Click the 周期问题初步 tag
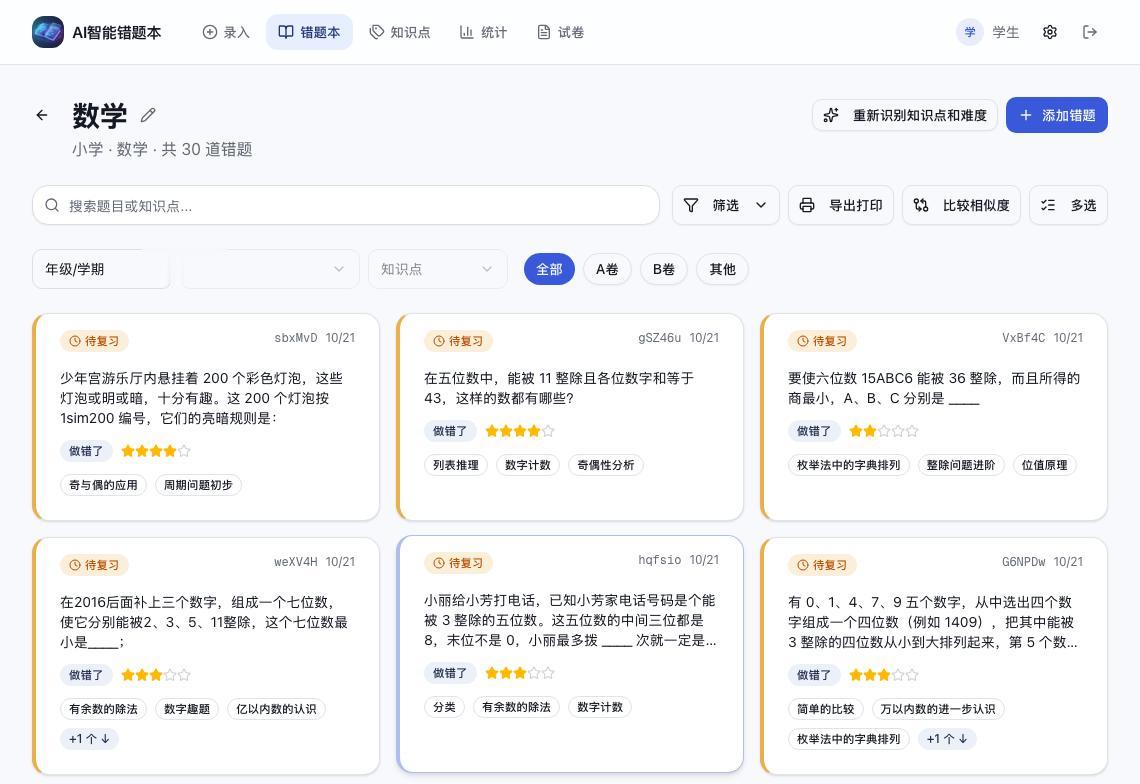Viewport: 1140px width, 784px height. (198, 484)
